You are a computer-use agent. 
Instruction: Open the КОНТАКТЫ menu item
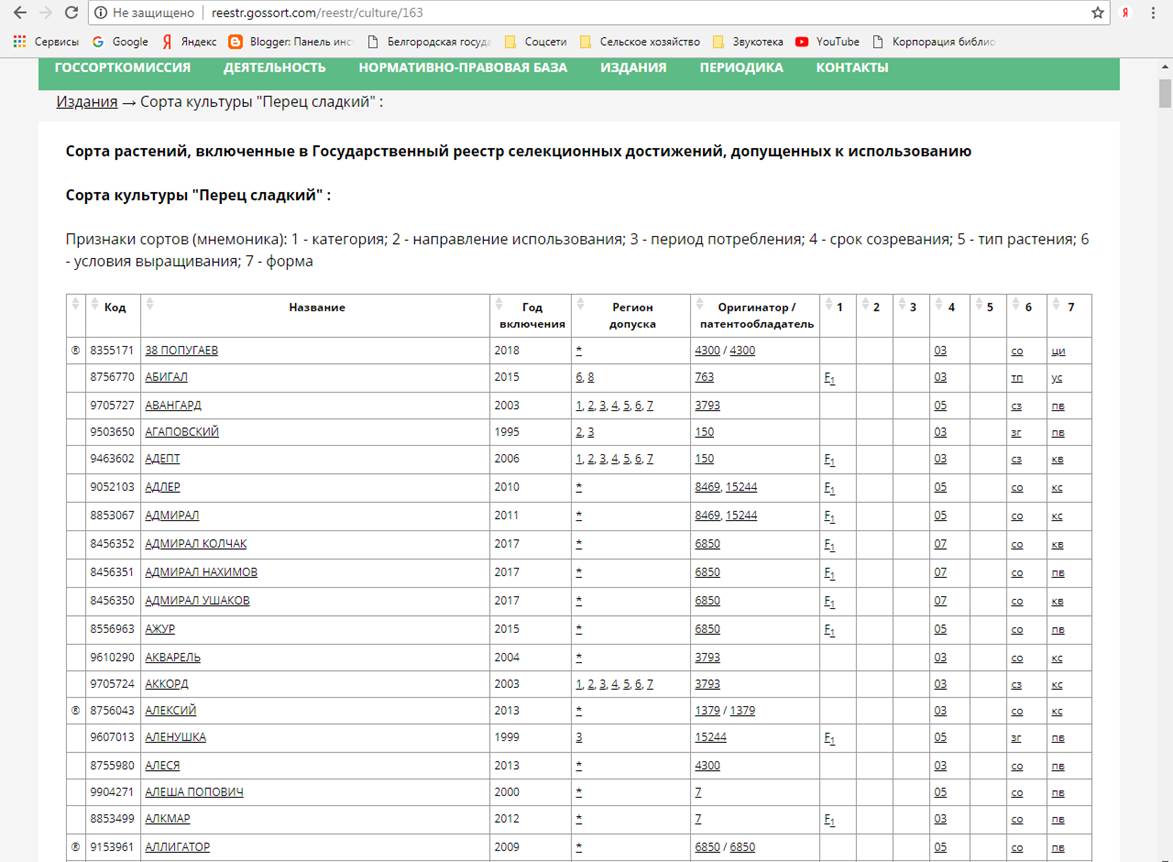(x=852, y=67)
